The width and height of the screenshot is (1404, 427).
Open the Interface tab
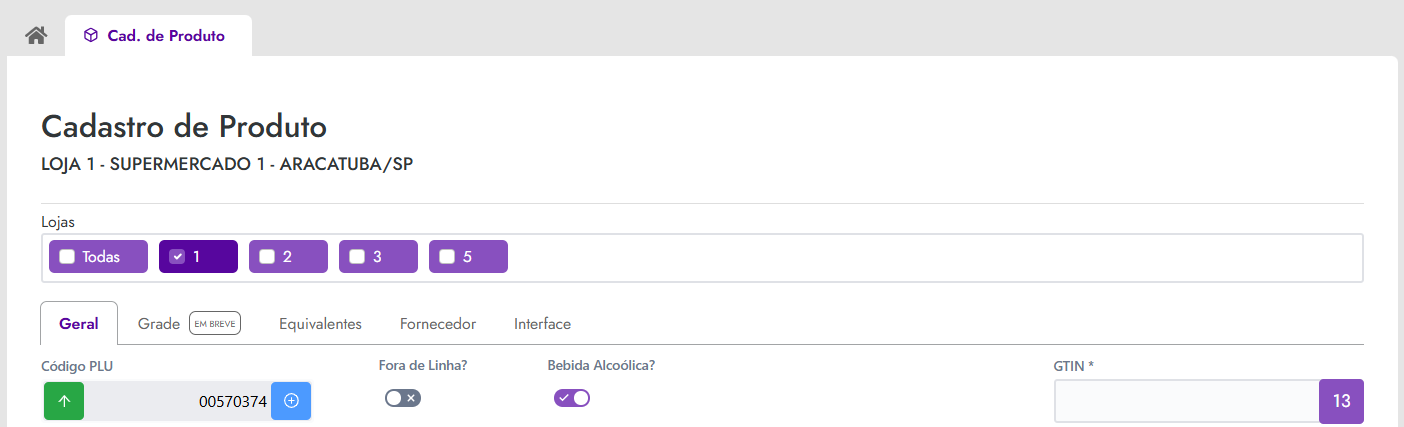(x=543, y=324)
